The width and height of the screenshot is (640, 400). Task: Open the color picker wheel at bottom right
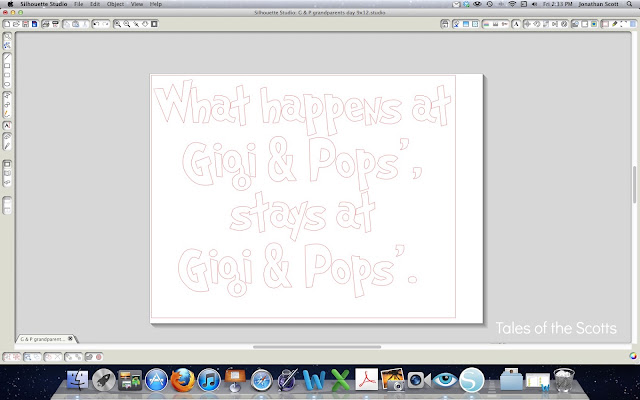[633, 356]
